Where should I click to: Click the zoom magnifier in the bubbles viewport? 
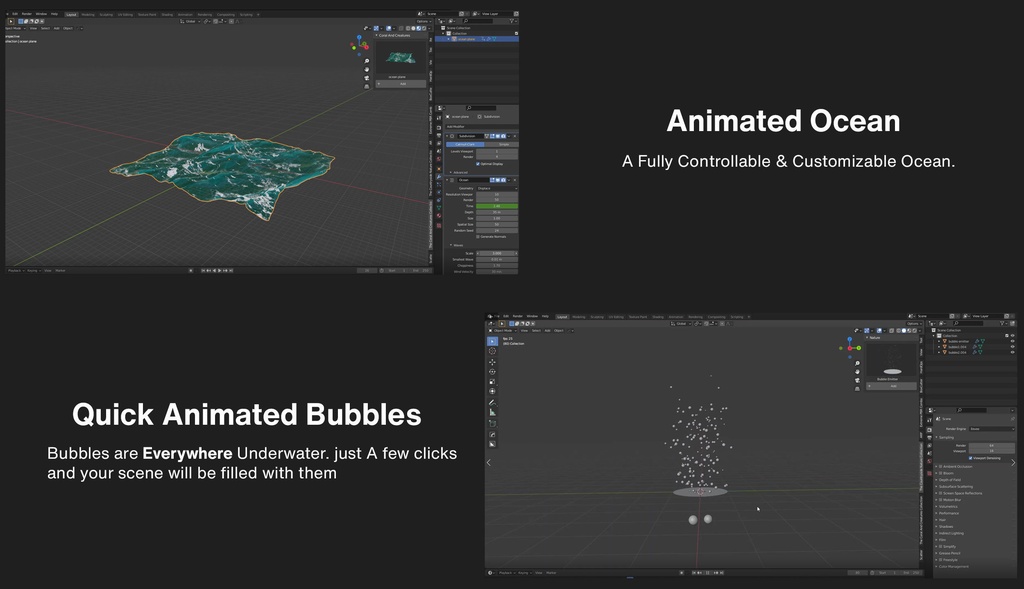(857, 363)
